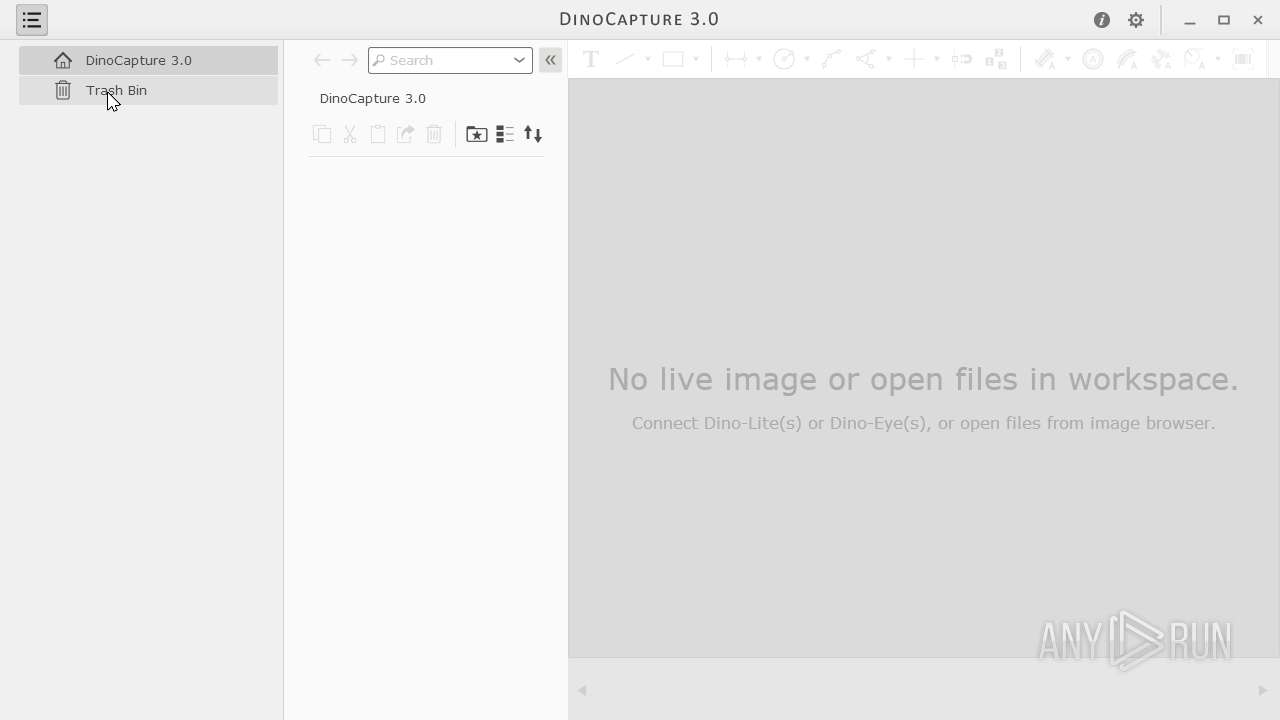Click the Cut scissors icon

coord(350,134)
